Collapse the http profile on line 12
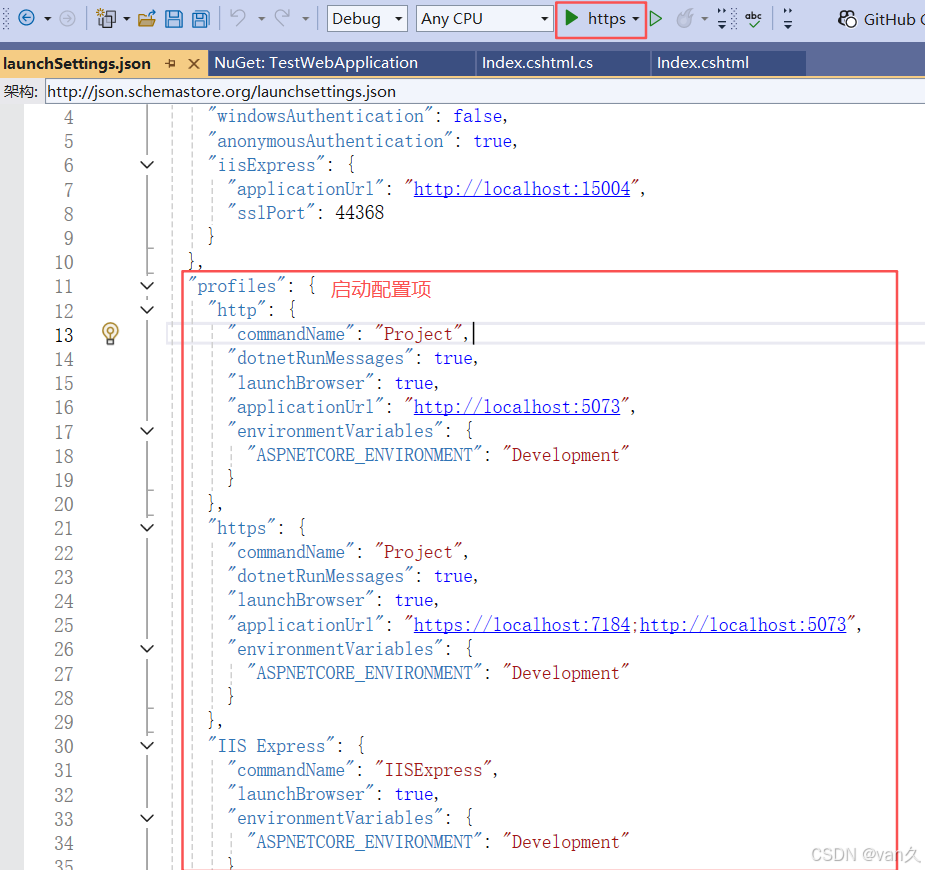The image size is (925, 870). coord(147,310)
